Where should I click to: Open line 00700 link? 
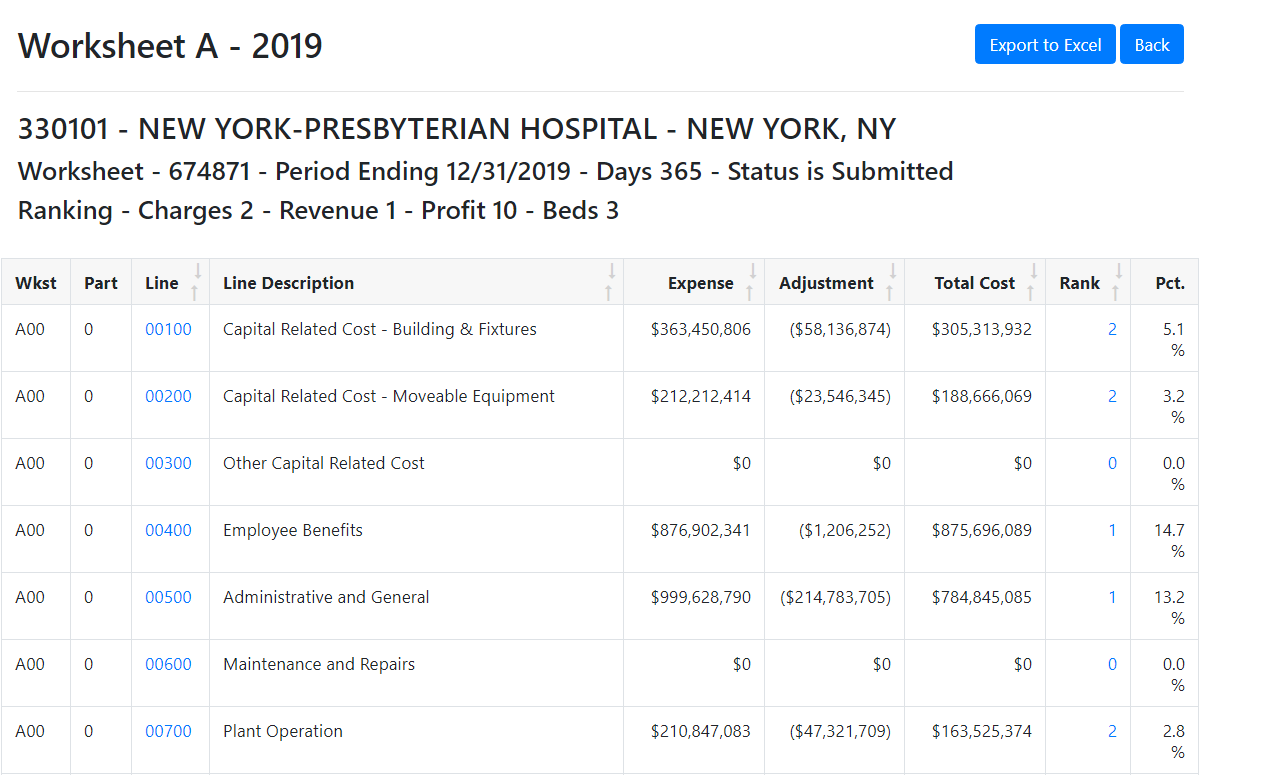tap(168, 731)
